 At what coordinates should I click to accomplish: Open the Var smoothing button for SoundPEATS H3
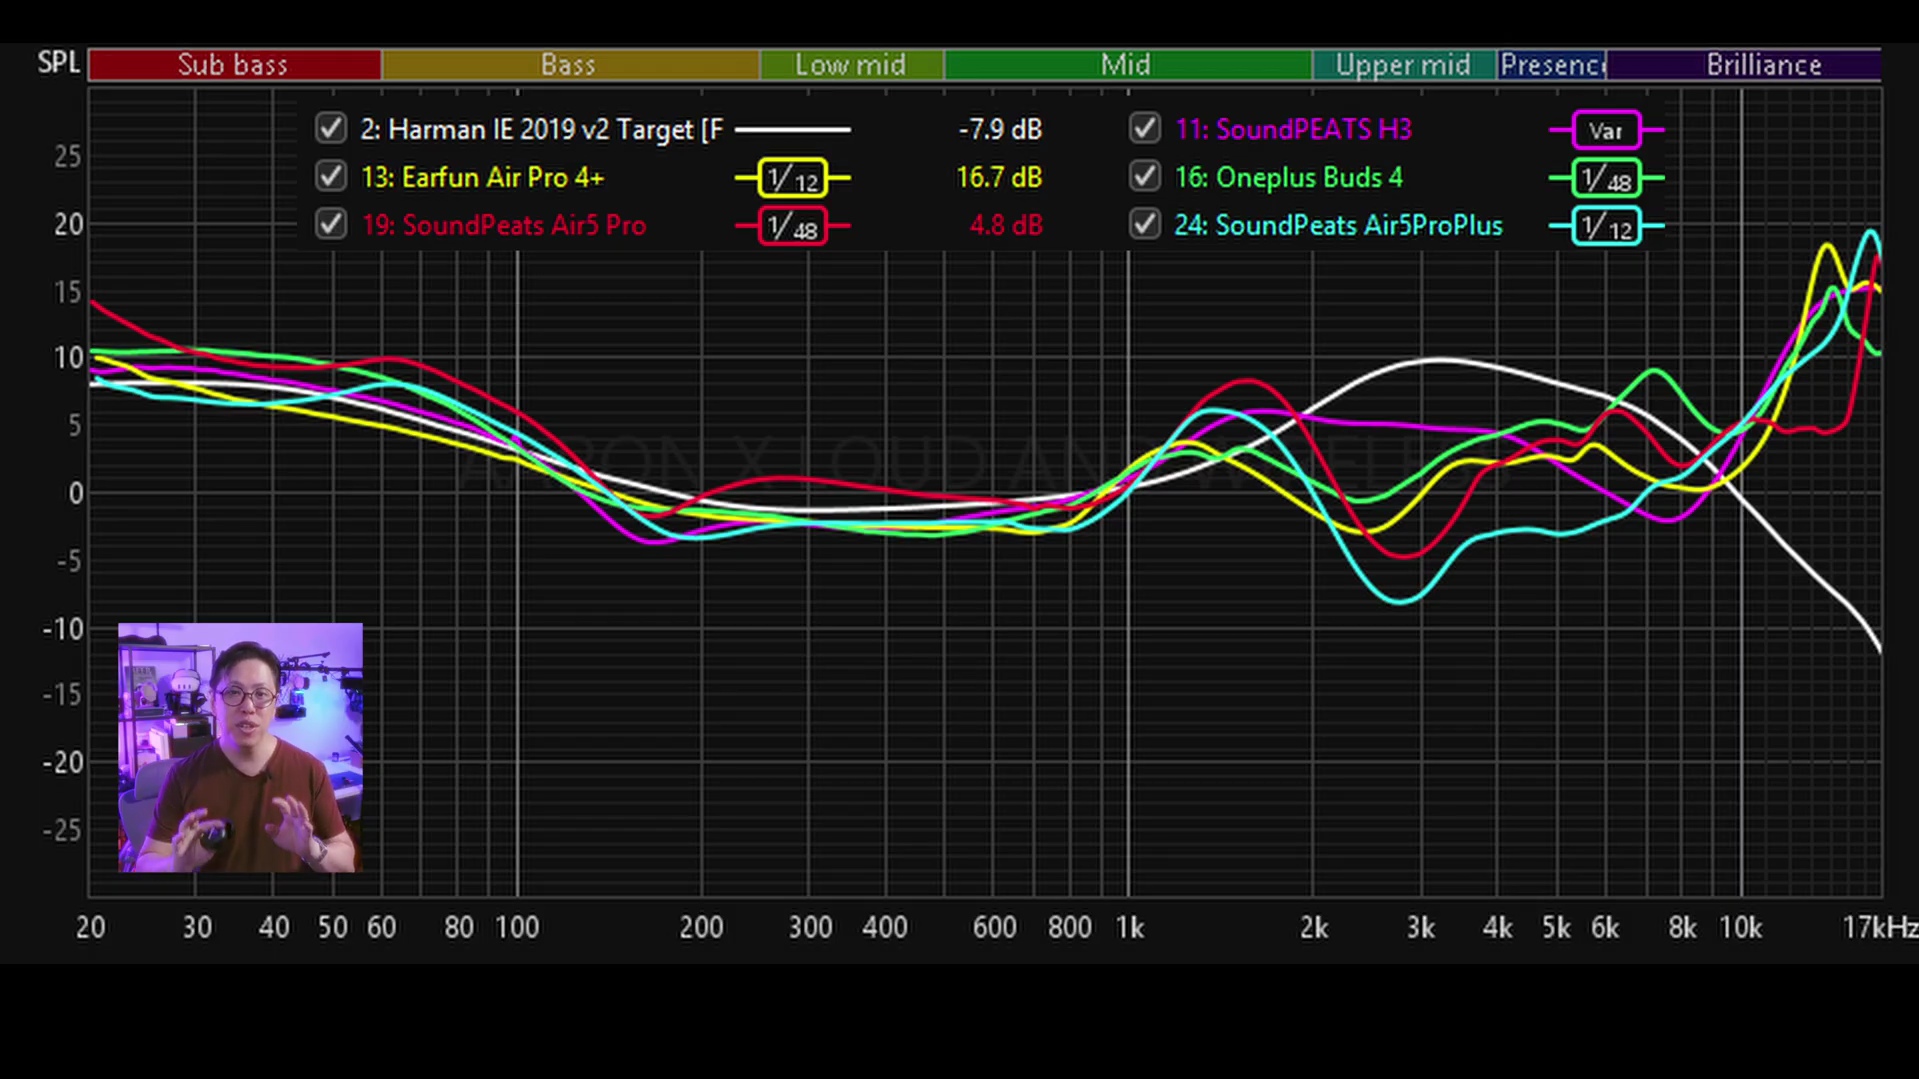[1606, 130]
